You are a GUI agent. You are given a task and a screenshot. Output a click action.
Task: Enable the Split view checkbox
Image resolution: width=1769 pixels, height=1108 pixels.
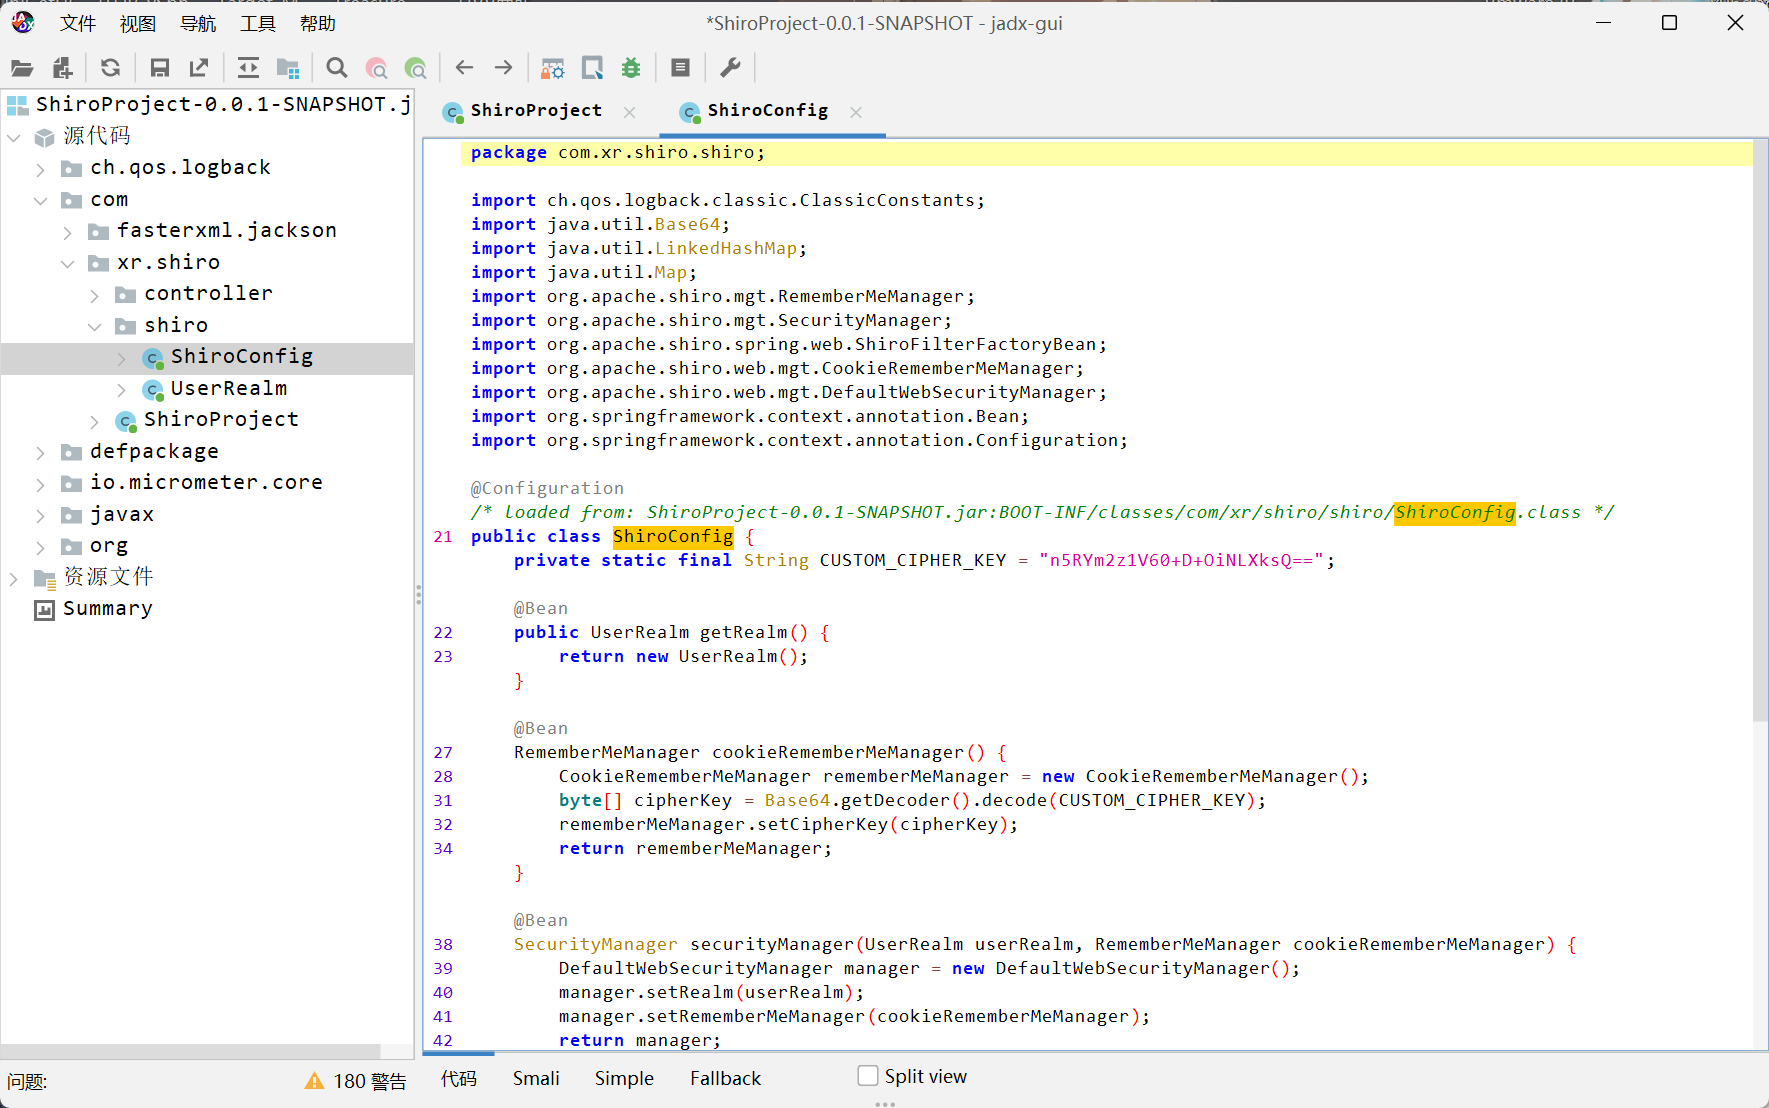coord(868,1076)
